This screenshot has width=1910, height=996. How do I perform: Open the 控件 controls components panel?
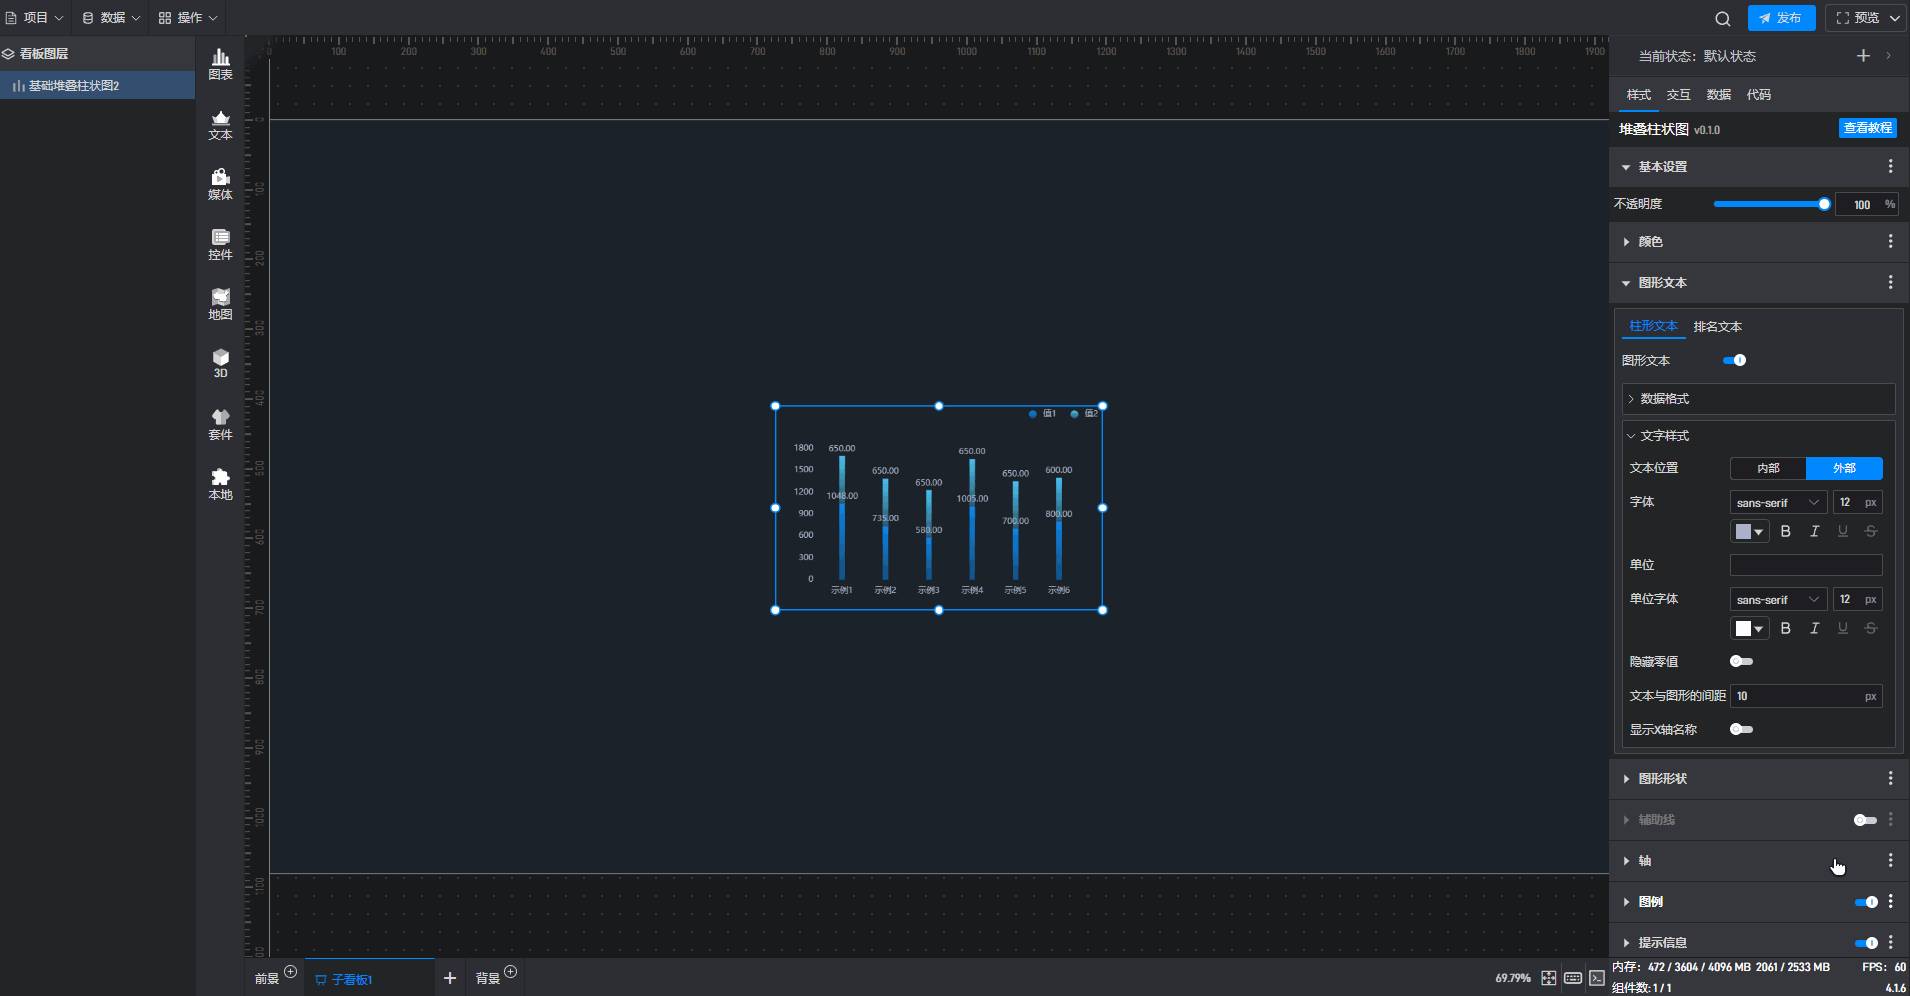pyautogui.click(x=220, y=245)
